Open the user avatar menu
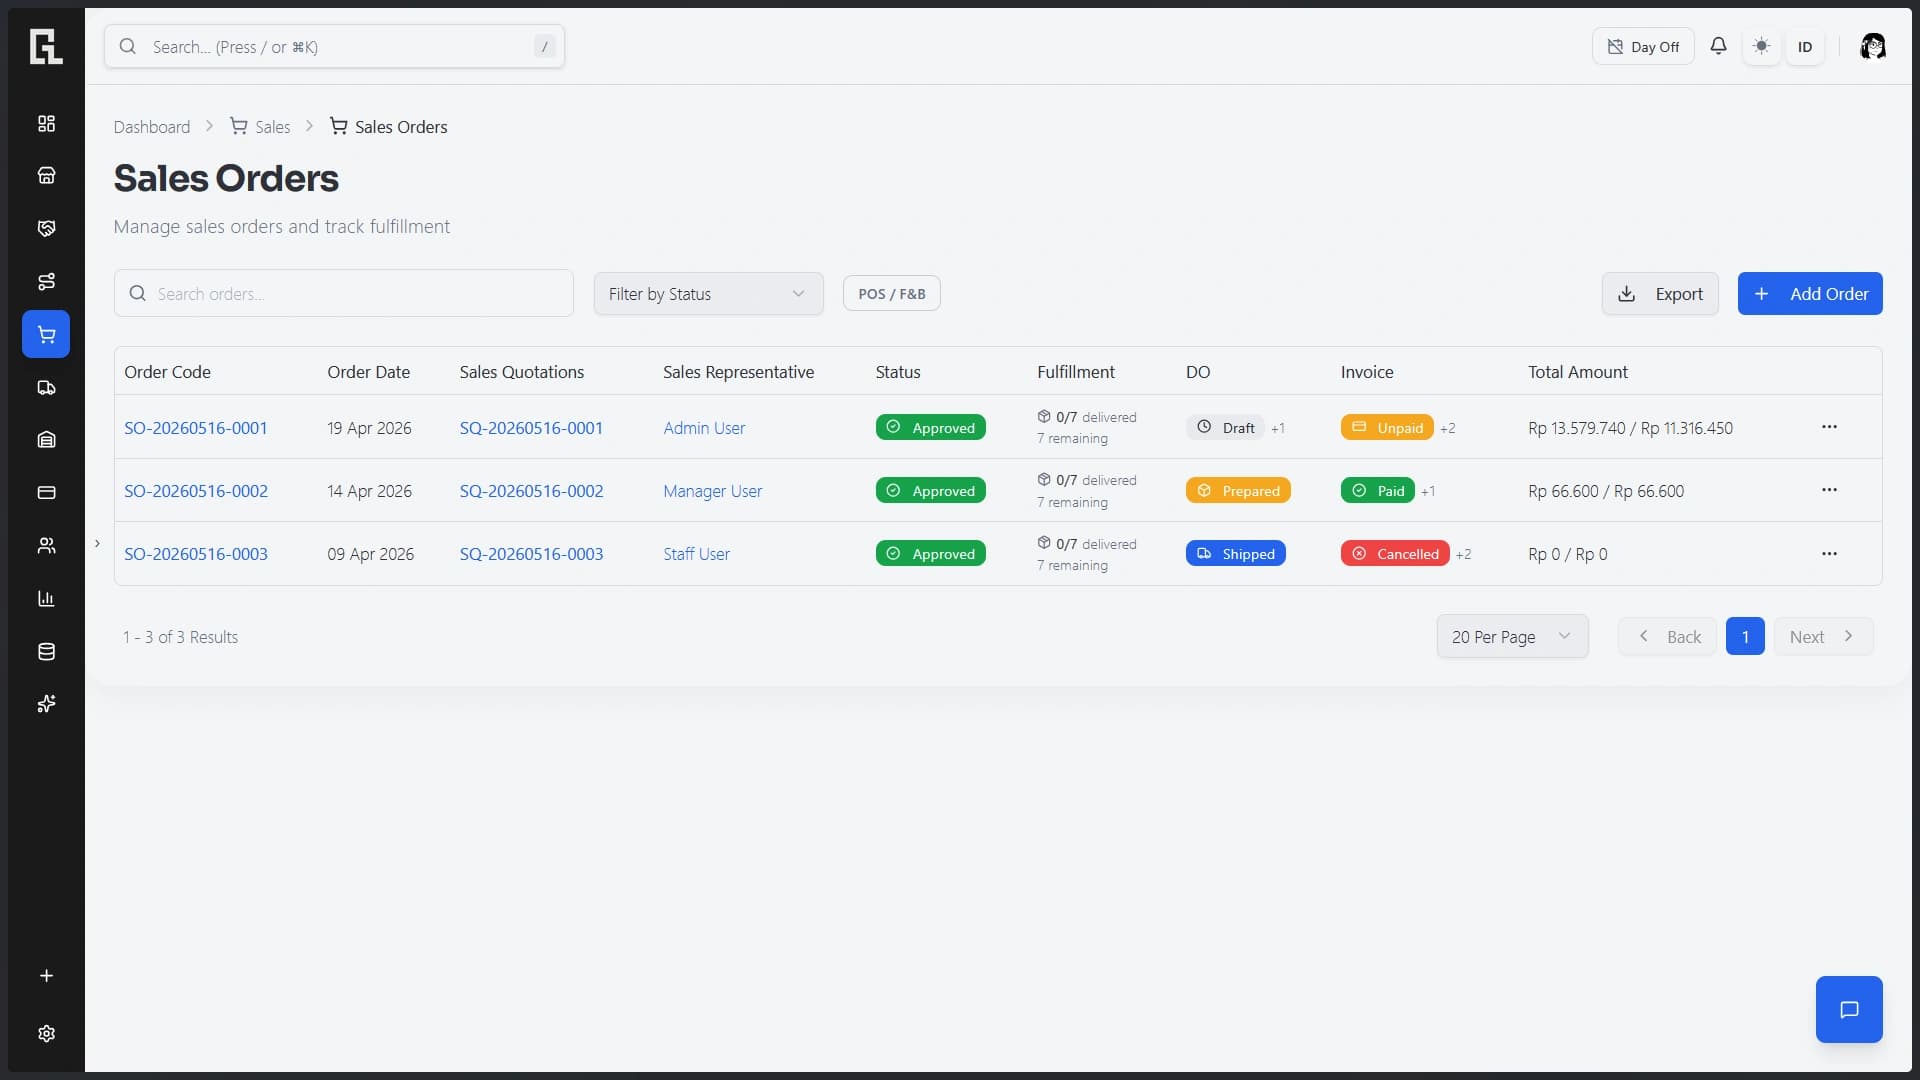Screen dimensions: 1920x1080 [1873, 46]
